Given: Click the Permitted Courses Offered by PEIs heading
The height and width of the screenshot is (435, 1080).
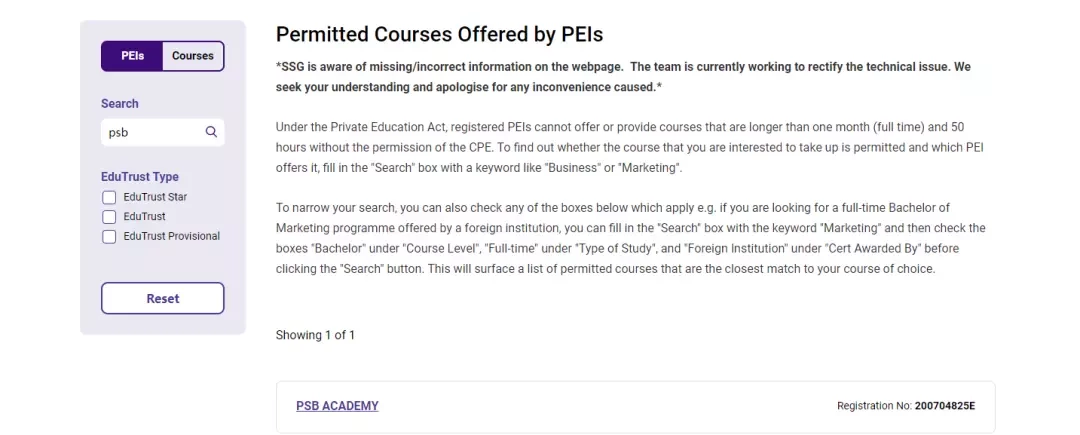Looking at the screenshot, I should click(x=439, y=34).
